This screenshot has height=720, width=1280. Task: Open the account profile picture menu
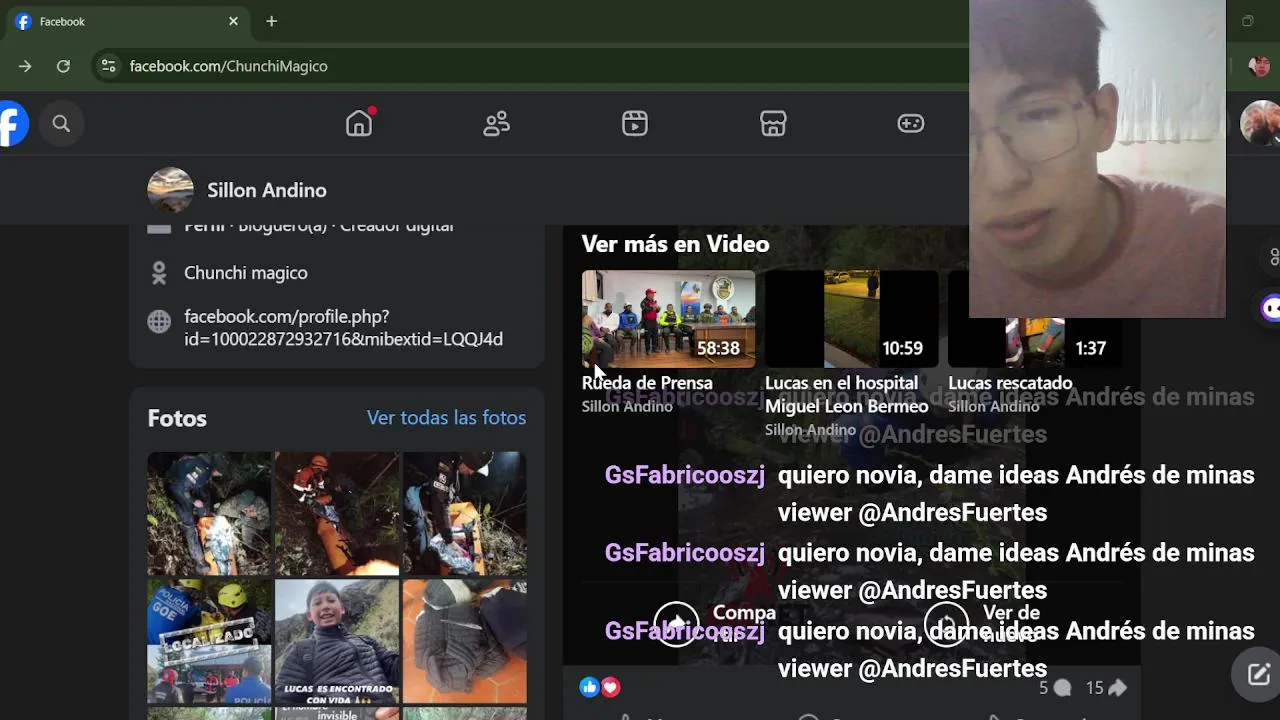(1259, 124)
